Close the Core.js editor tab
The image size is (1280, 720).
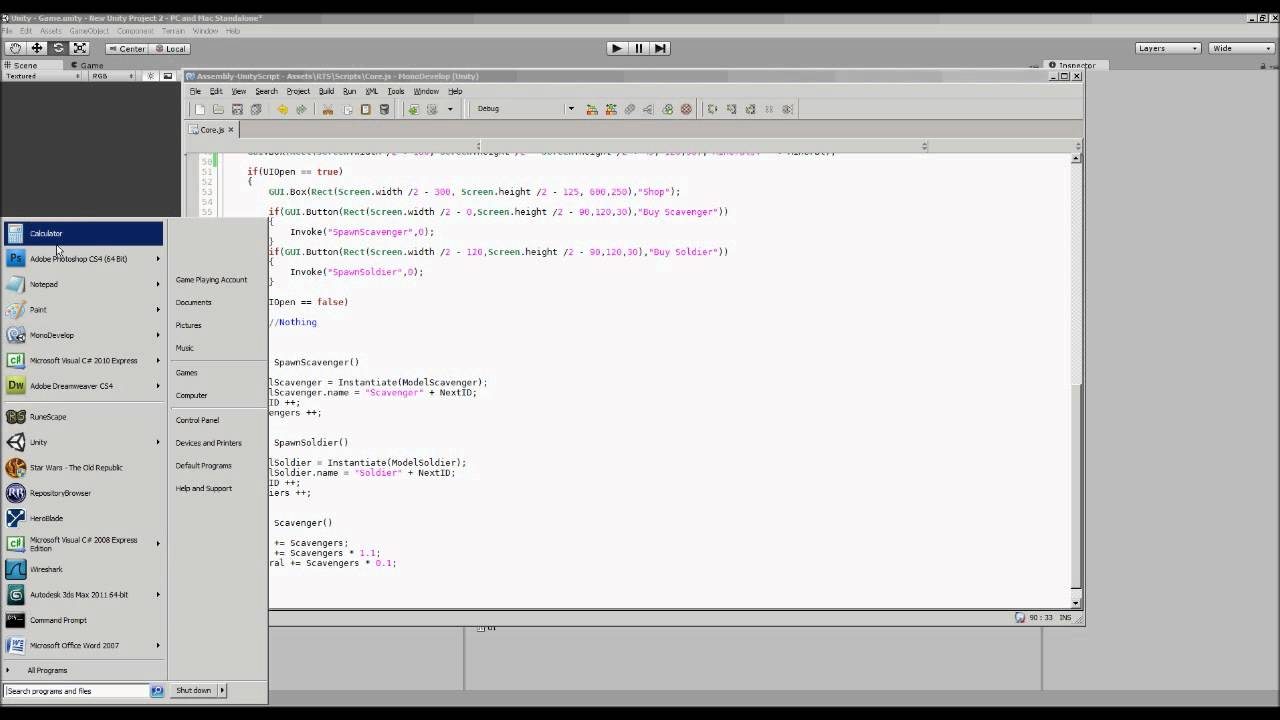pos(230,129)
